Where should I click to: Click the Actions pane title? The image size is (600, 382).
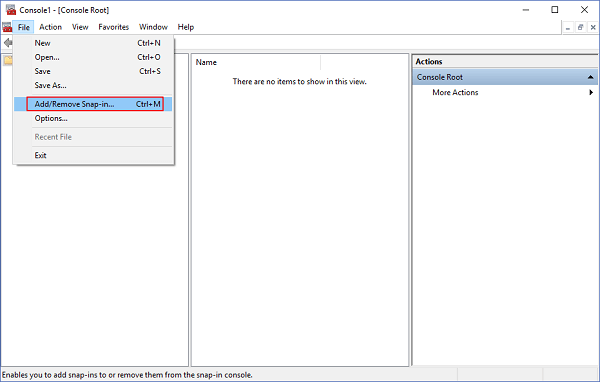(x=429, y=62)
